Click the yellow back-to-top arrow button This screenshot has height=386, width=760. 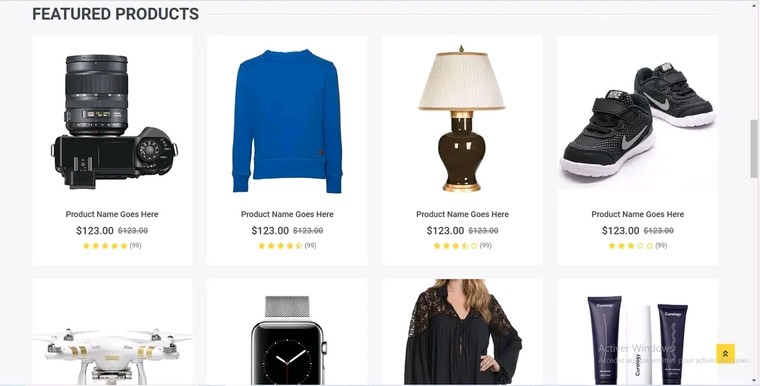coord(725,354)
